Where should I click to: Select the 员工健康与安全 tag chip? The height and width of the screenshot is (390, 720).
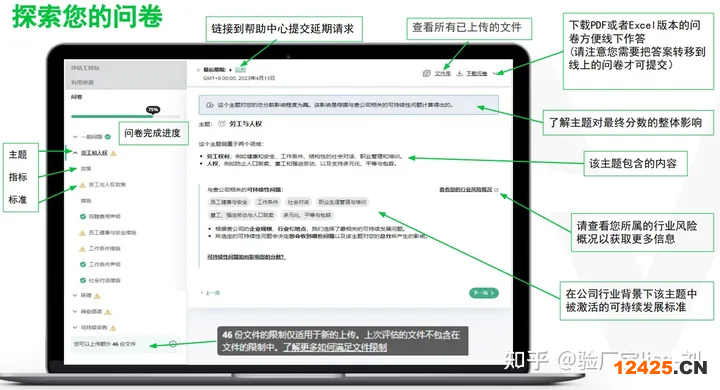pos(229,202)
